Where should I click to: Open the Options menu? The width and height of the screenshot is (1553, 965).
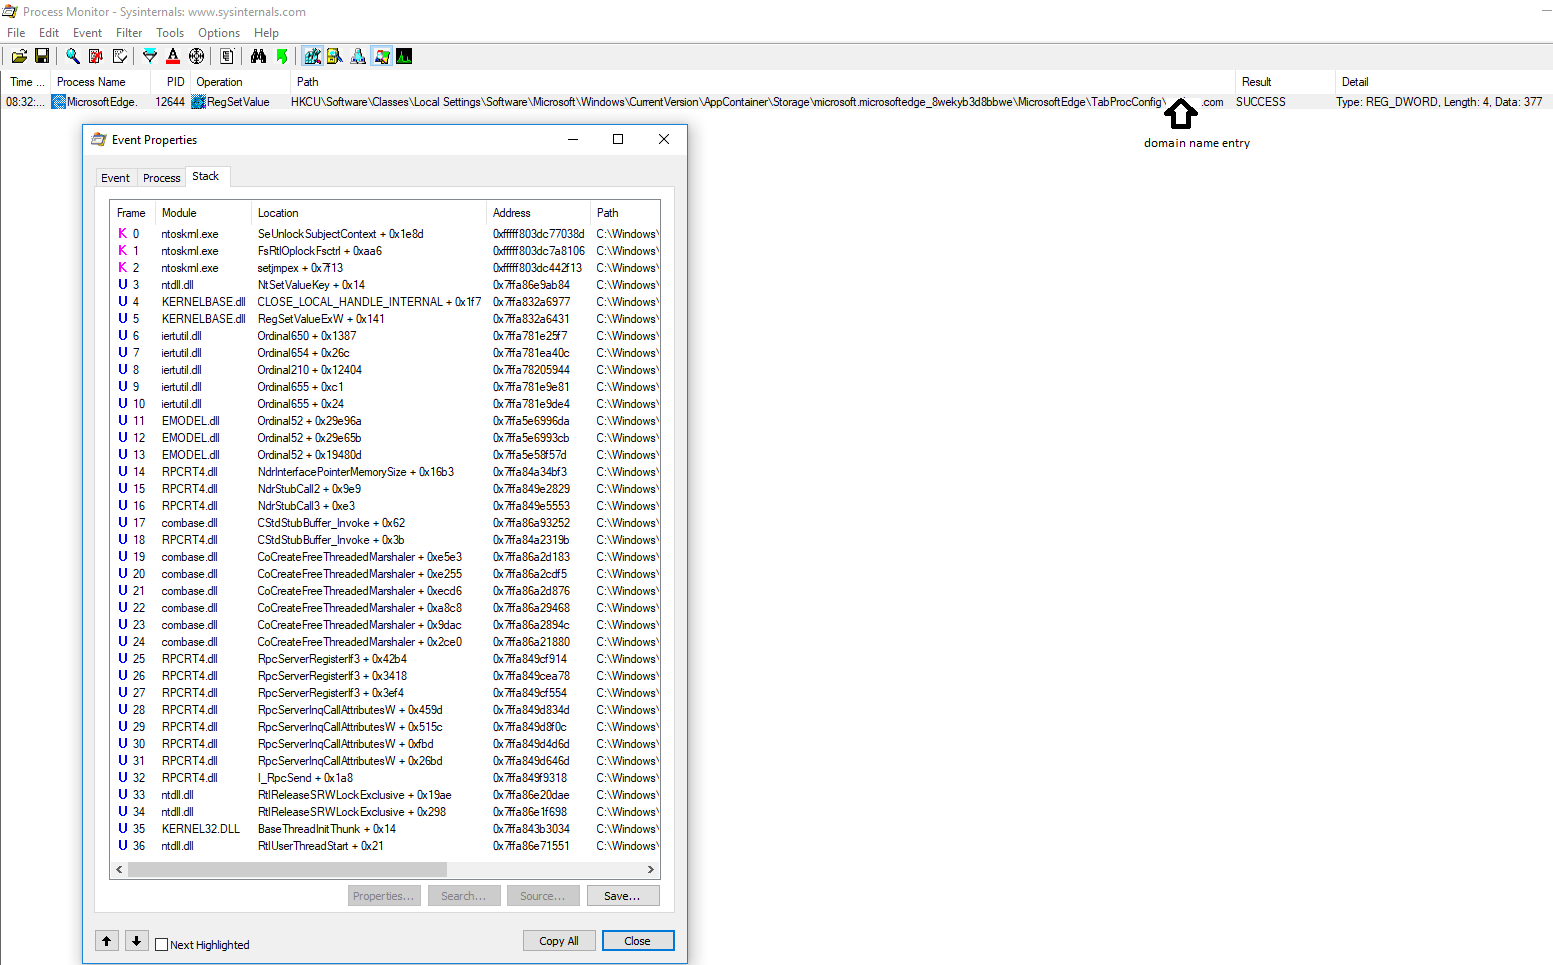219,33
